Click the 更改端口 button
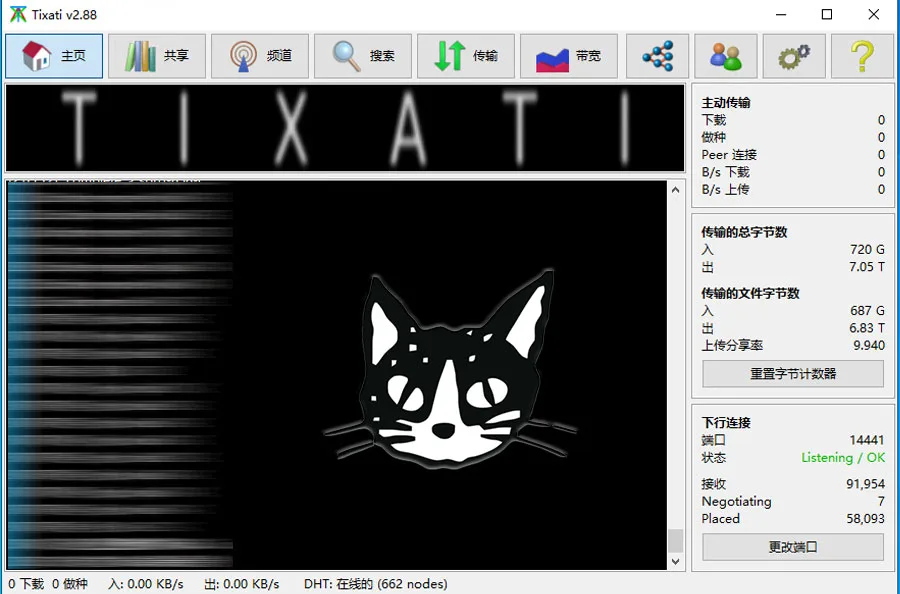This screenshot has height=594, width=900. click(793, 547)
